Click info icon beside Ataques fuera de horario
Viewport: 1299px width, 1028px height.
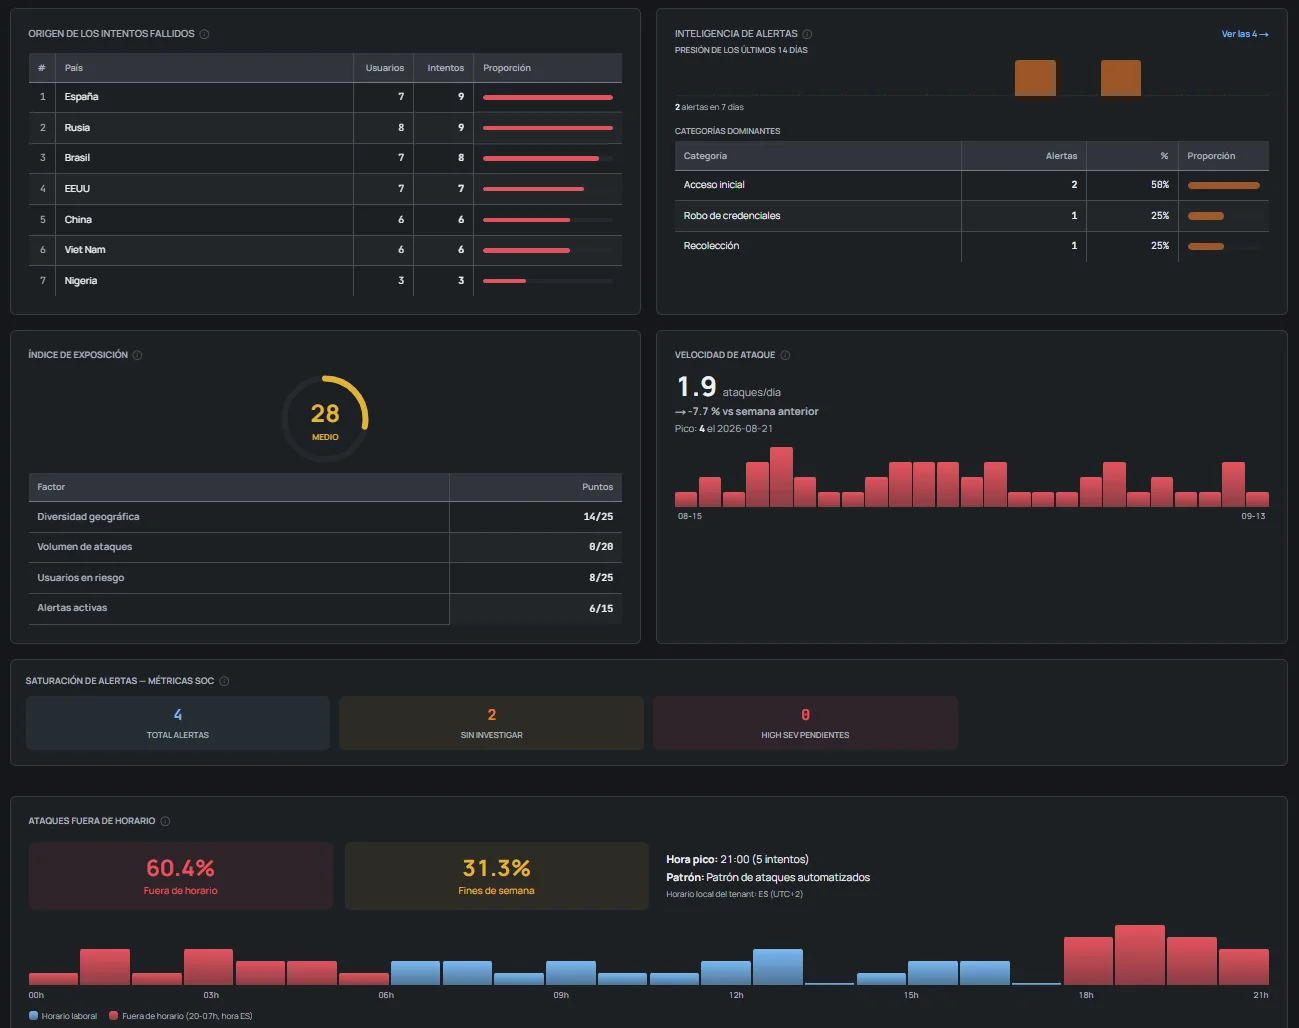165,821
